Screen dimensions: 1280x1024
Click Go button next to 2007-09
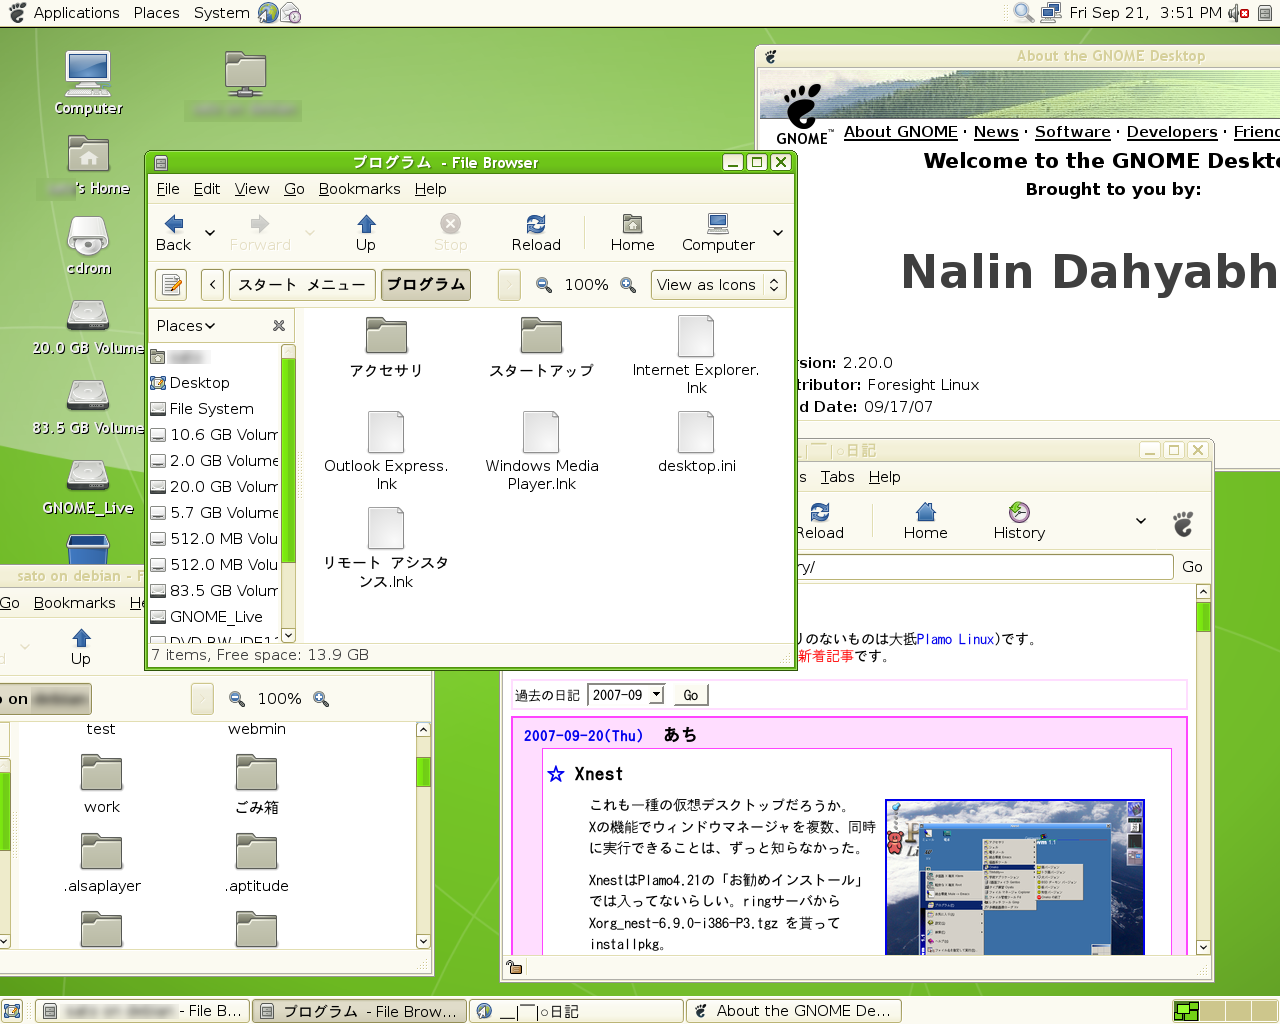690,695
